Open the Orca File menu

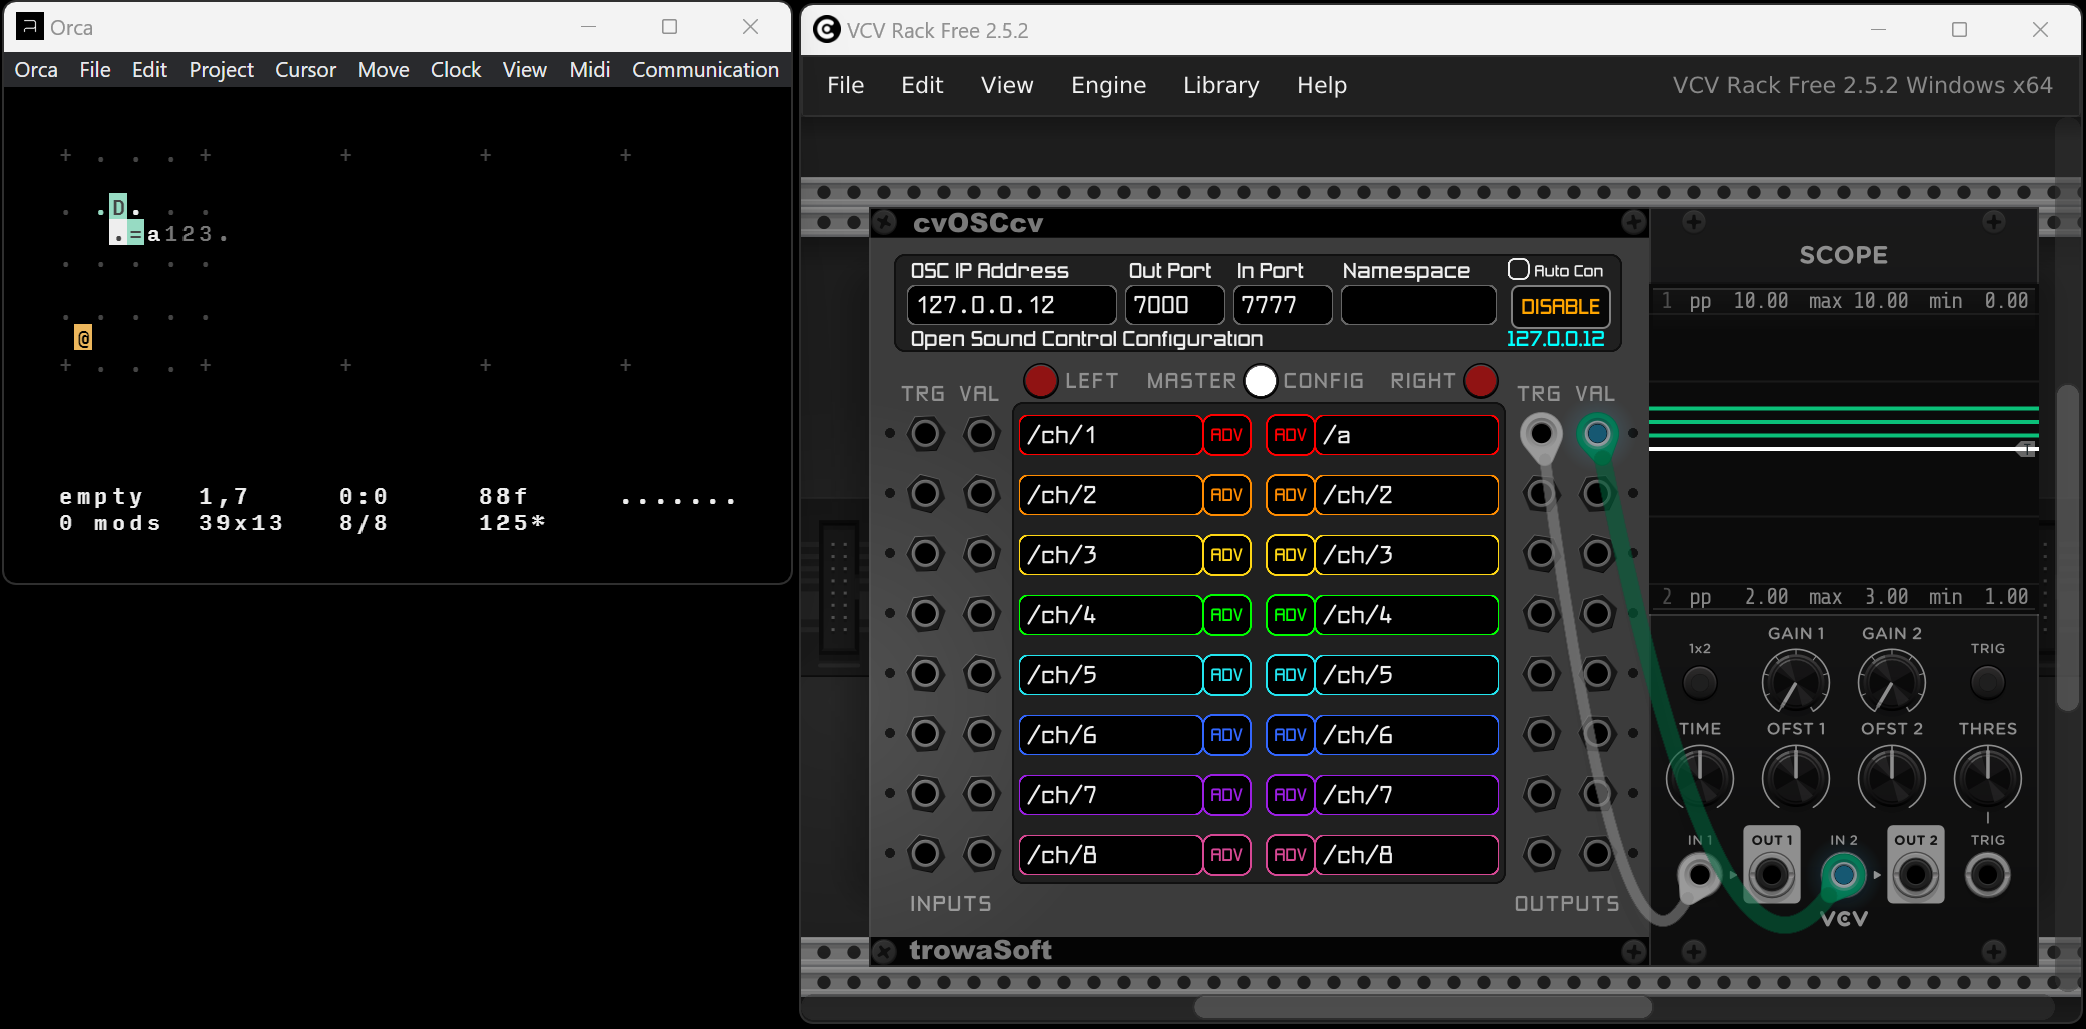(95, 70)
